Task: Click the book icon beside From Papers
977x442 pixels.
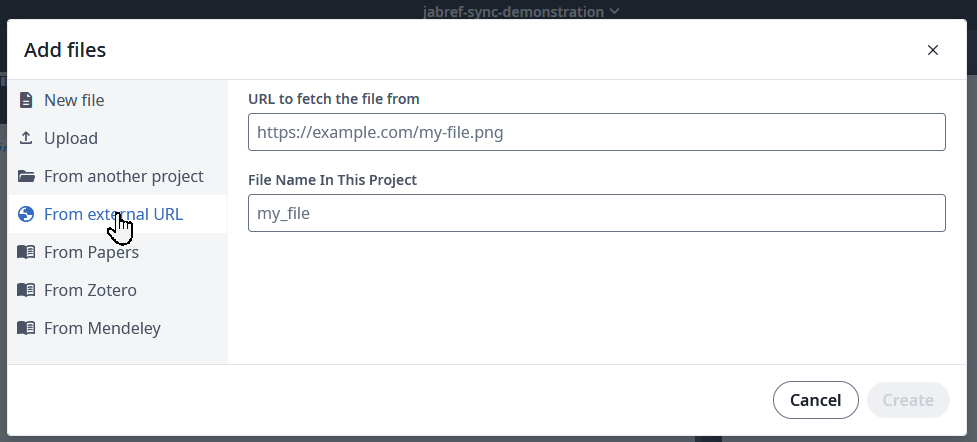Action: click(26, 252)
